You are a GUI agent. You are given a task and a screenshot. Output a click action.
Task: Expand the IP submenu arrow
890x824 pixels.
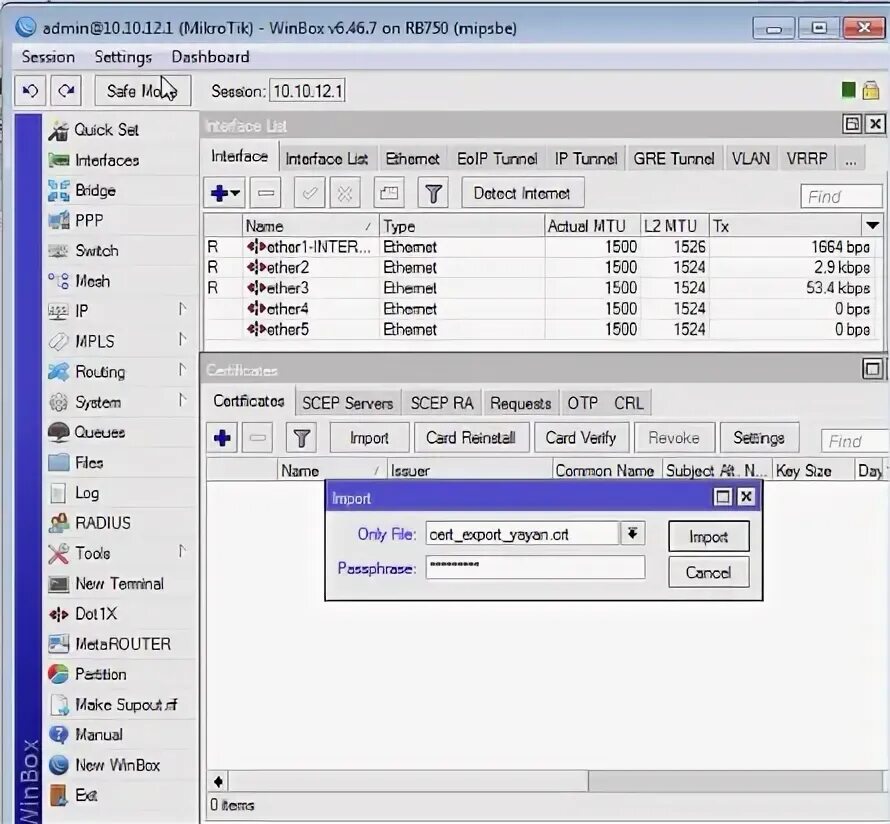[x=182, y=309]
